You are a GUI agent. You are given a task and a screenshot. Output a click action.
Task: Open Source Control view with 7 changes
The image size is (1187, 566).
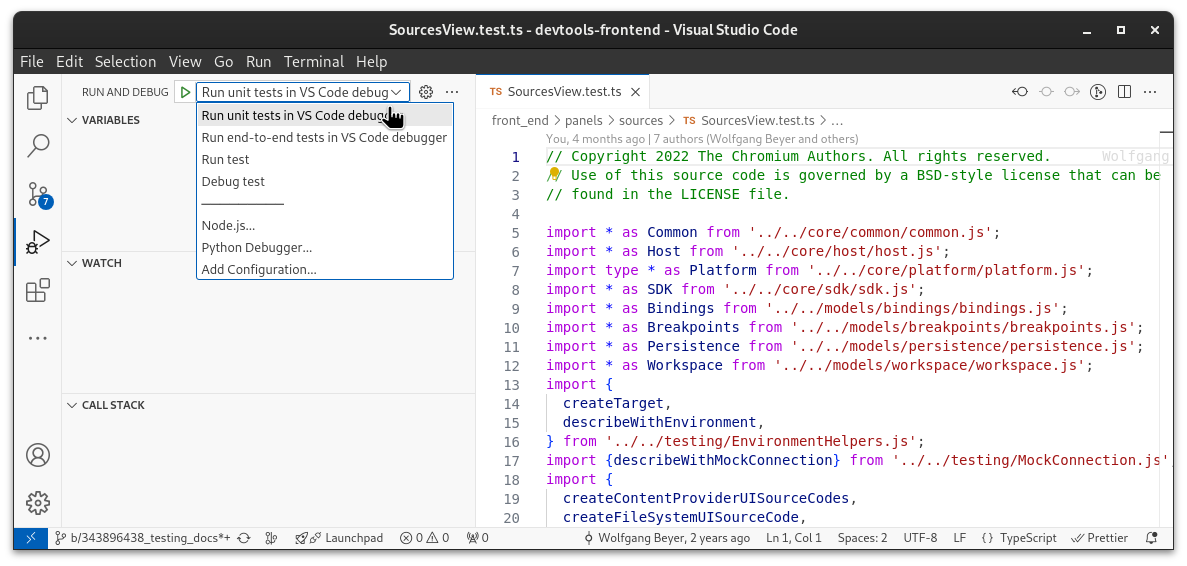(x=38, y=194)
